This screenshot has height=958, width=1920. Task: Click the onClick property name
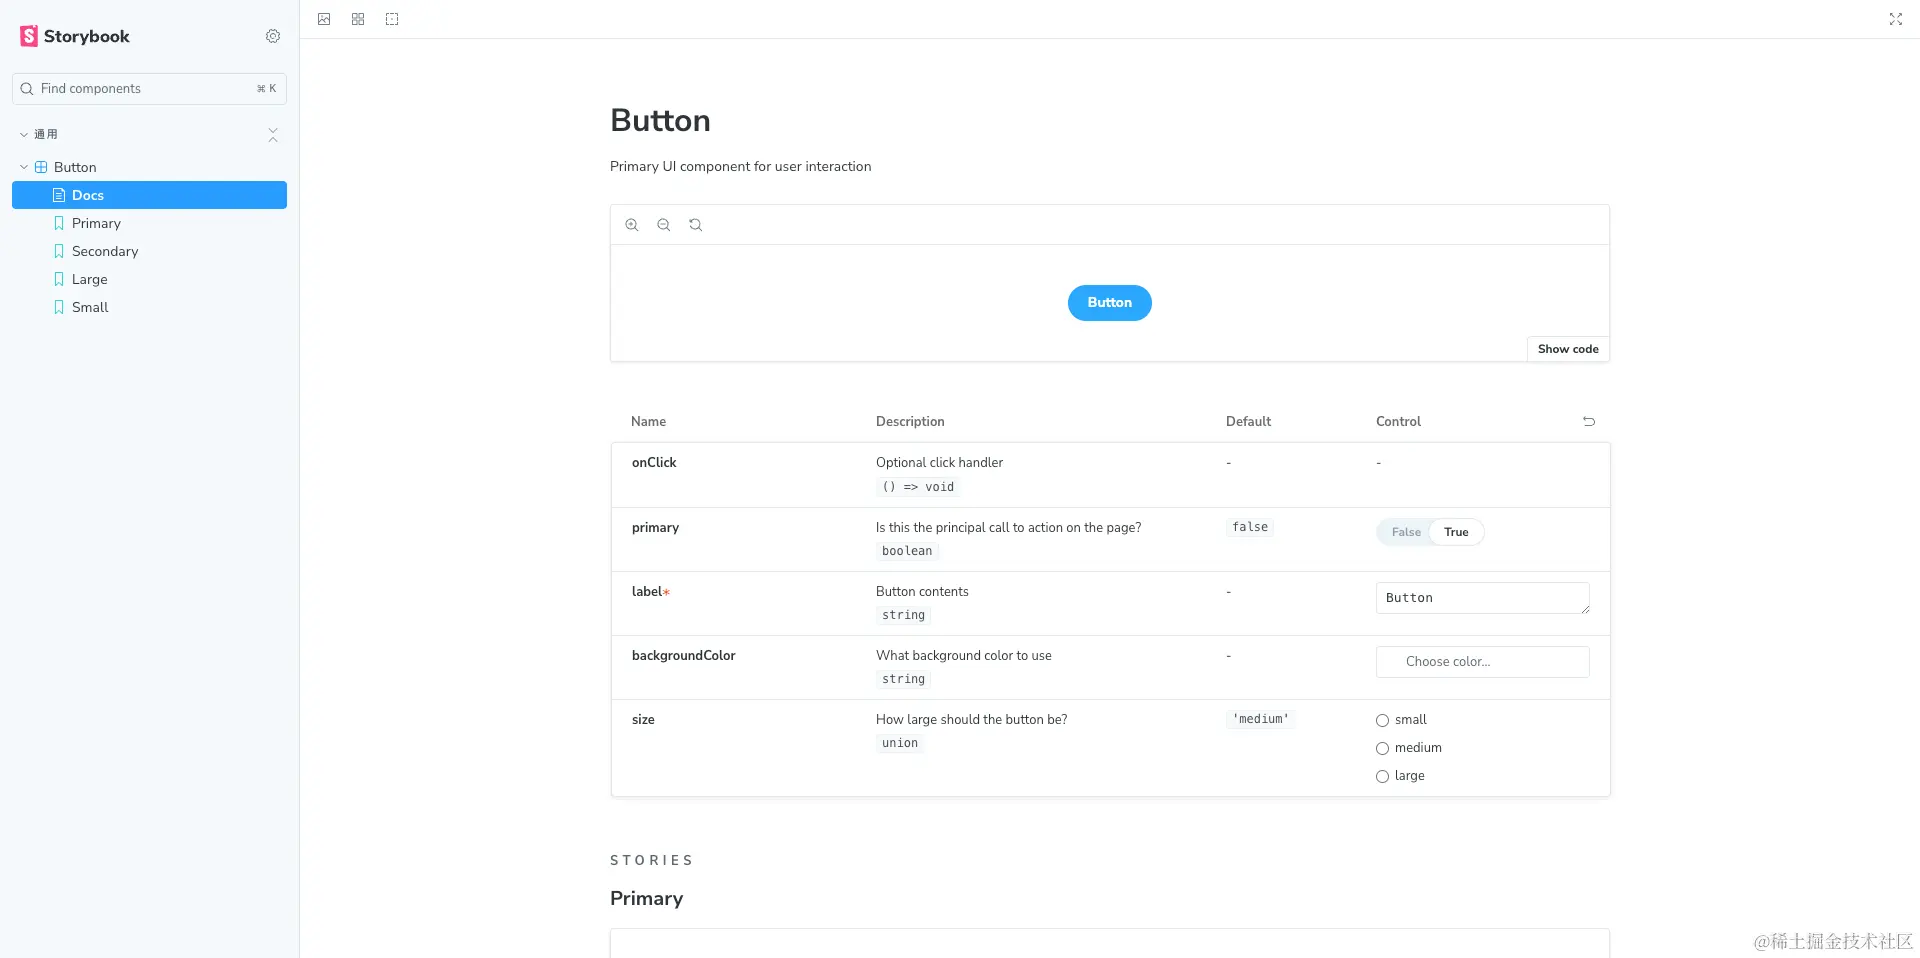point(654,463)
